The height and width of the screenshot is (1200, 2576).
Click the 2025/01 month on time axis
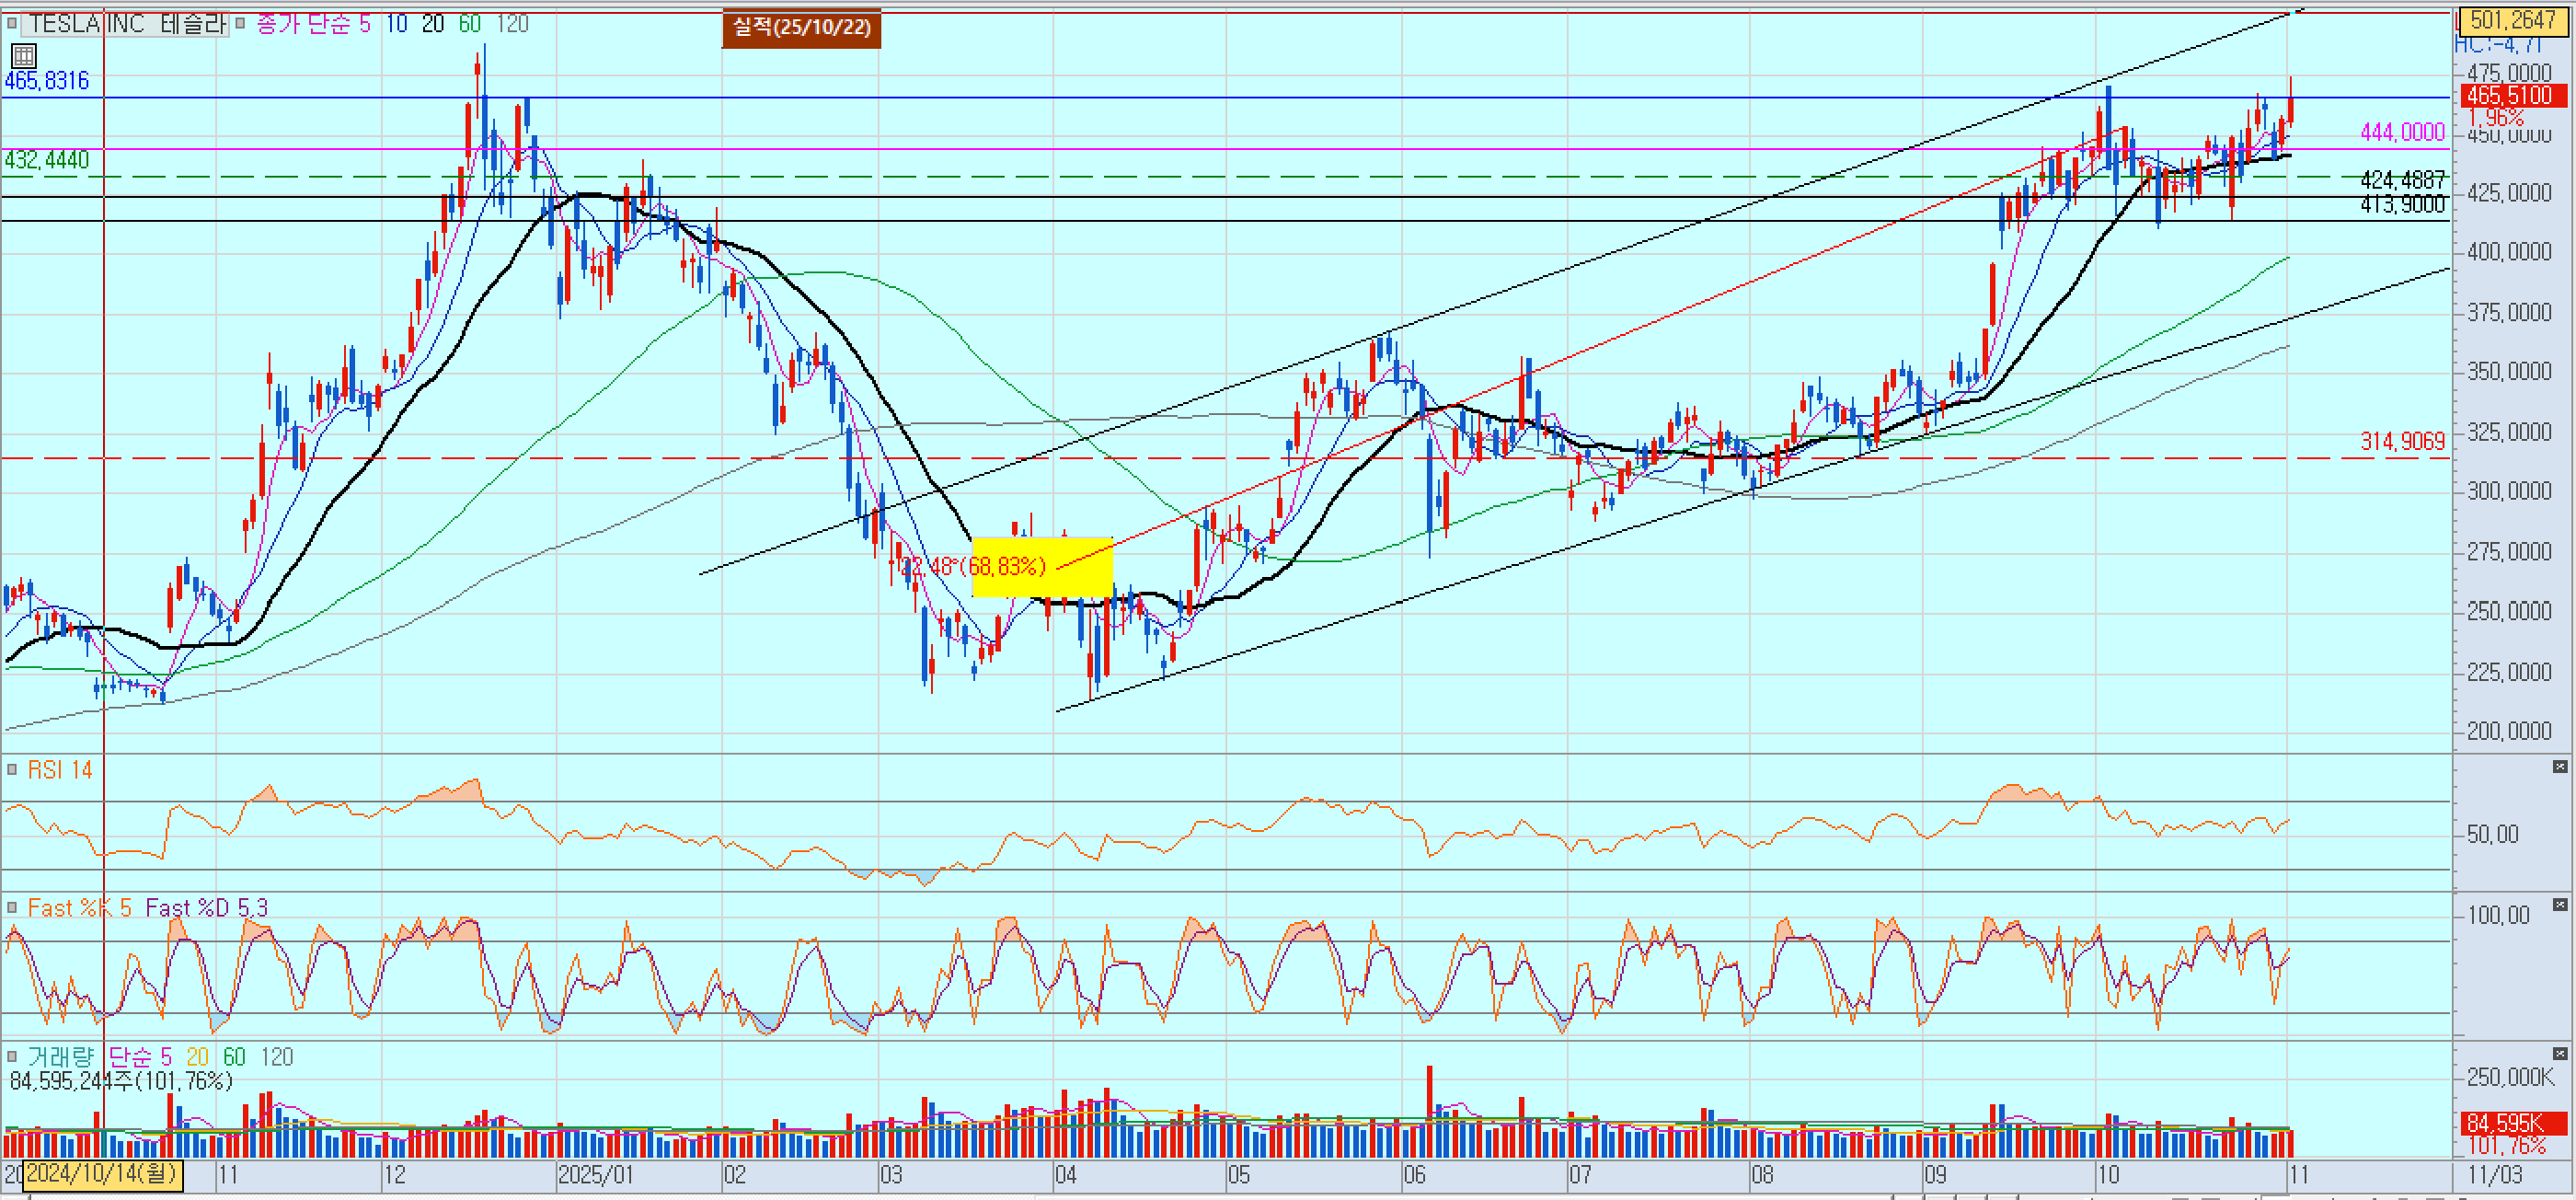pos(595,1175)
